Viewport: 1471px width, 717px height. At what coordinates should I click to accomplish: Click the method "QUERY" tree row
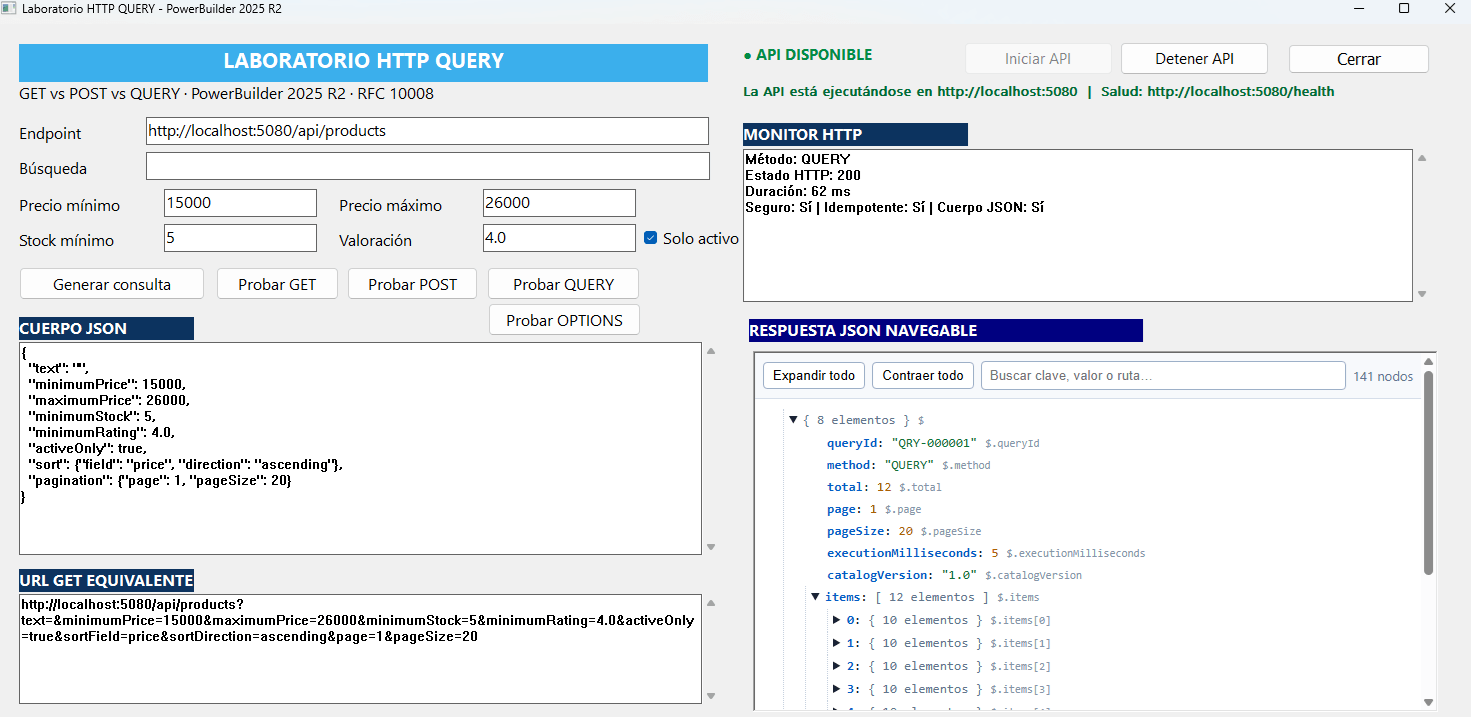[908, 465]
